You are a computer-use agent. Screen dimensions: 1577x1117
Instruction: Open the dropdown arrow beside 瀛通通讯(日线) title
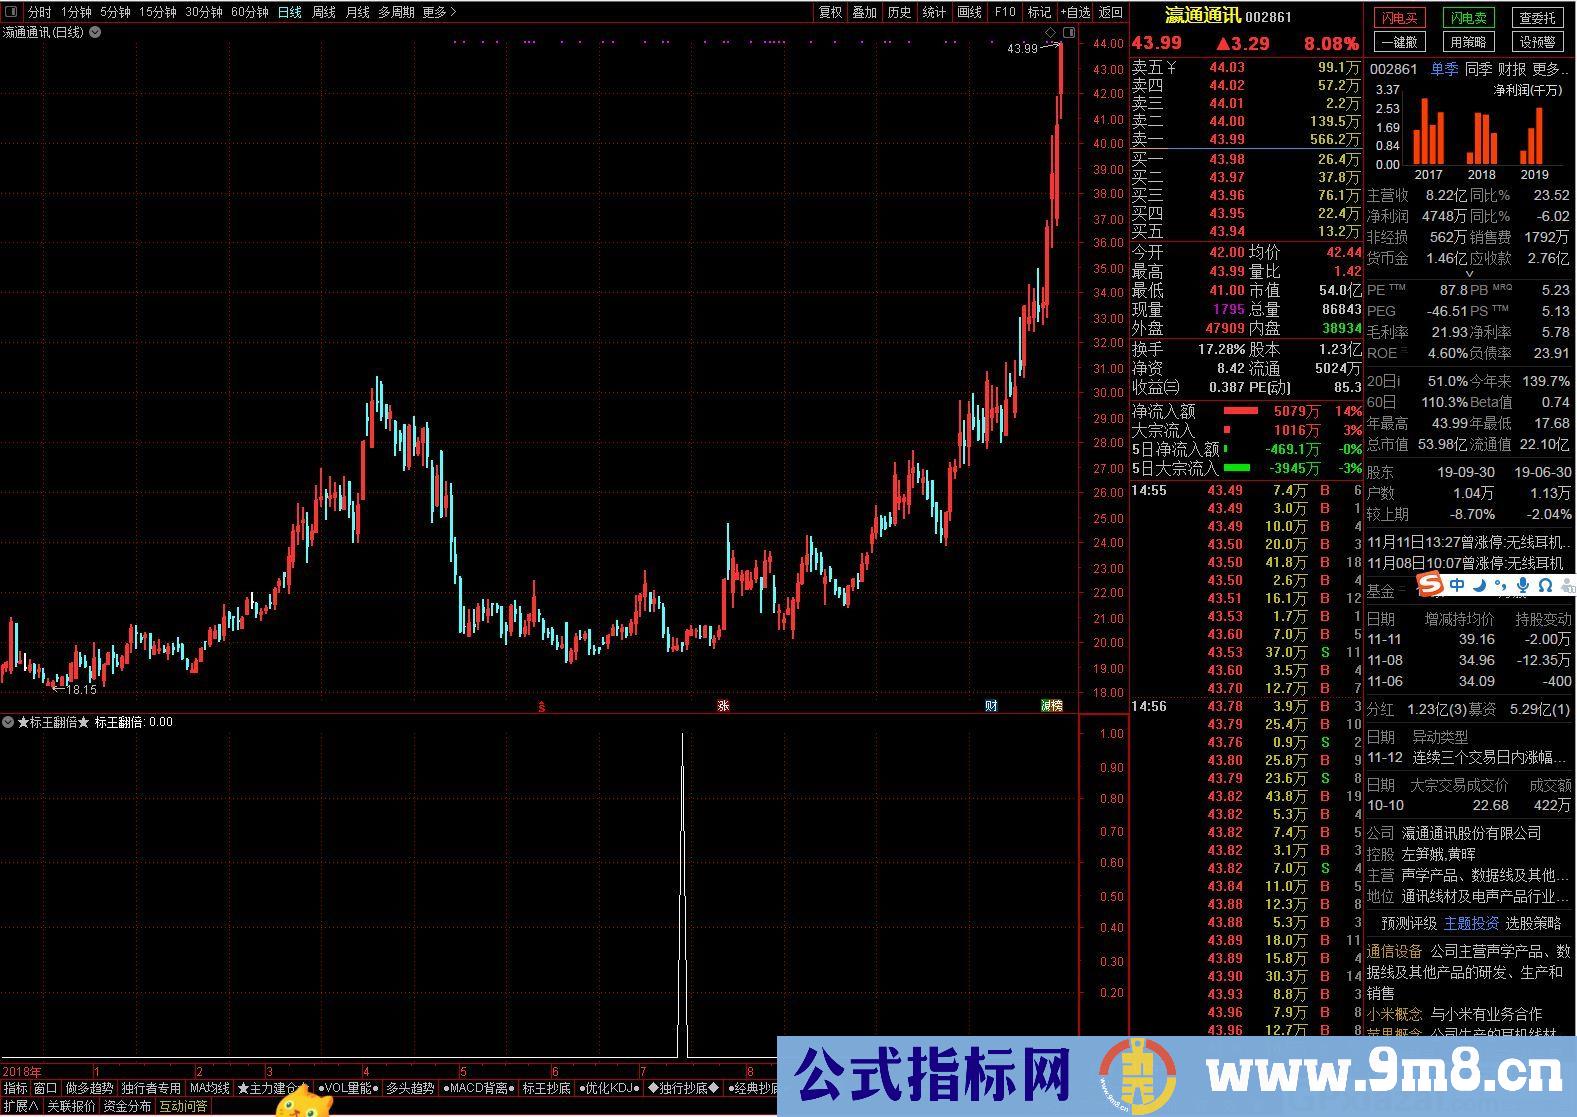point(95,32)
